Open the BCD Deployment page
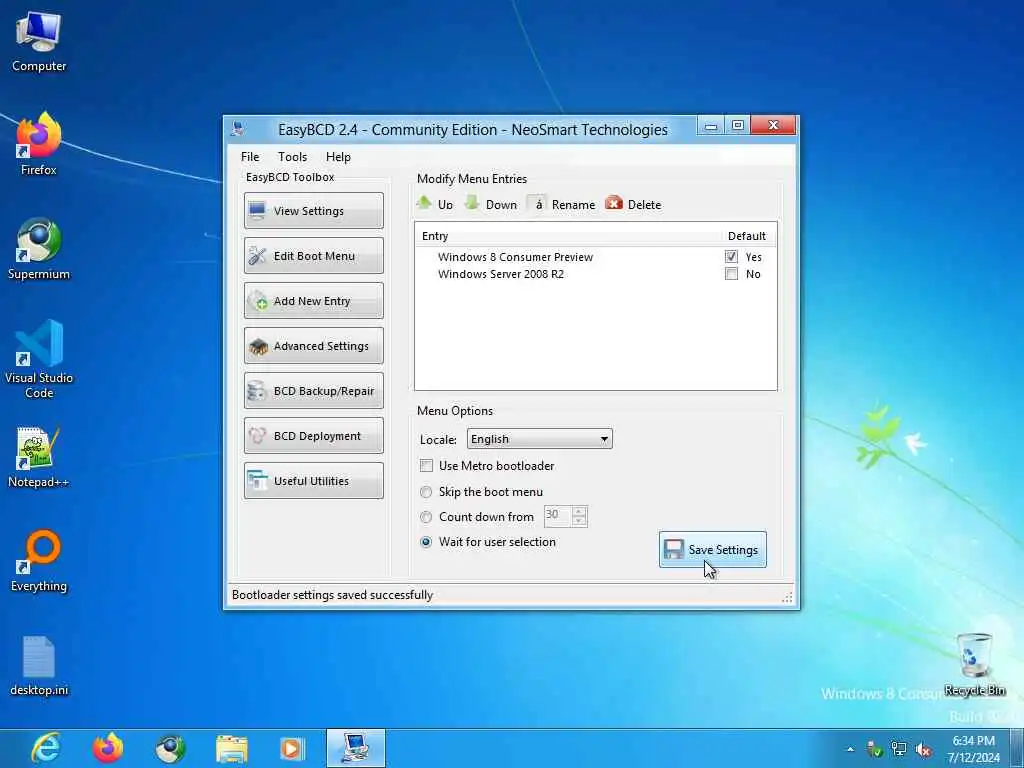 point(313,436)
